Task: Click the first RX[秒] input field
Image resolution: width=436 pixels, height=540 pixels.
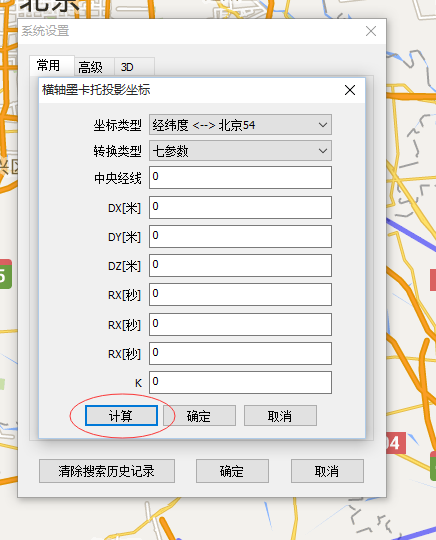Action: point(240,294)
